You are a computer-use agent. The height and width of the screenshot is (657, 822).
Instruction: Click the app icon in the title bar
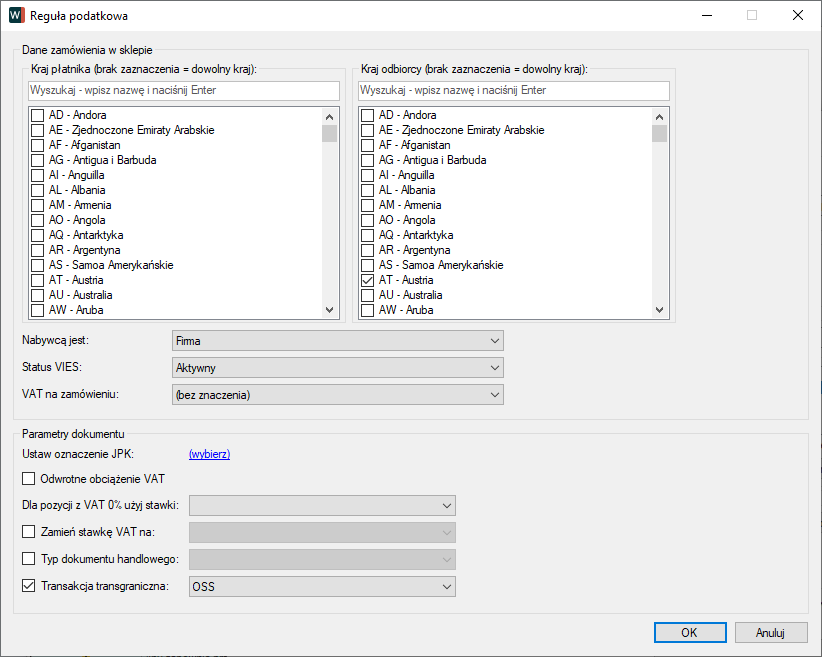[16, 16]
